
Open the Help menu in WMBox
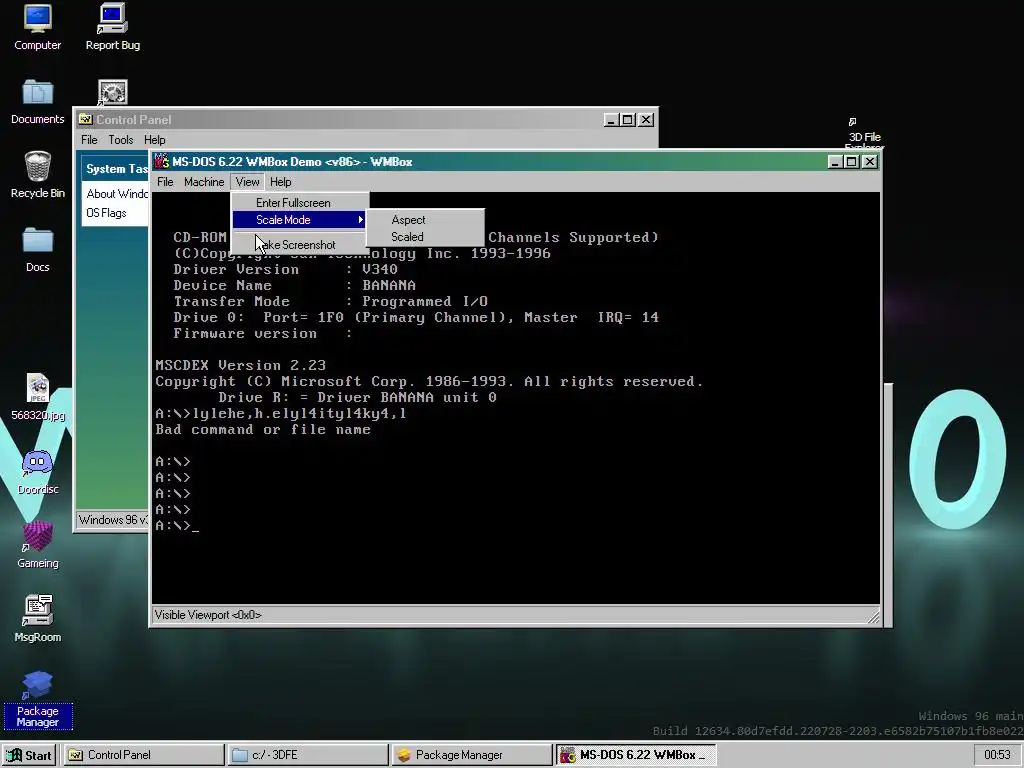click(x=281, y=182)
